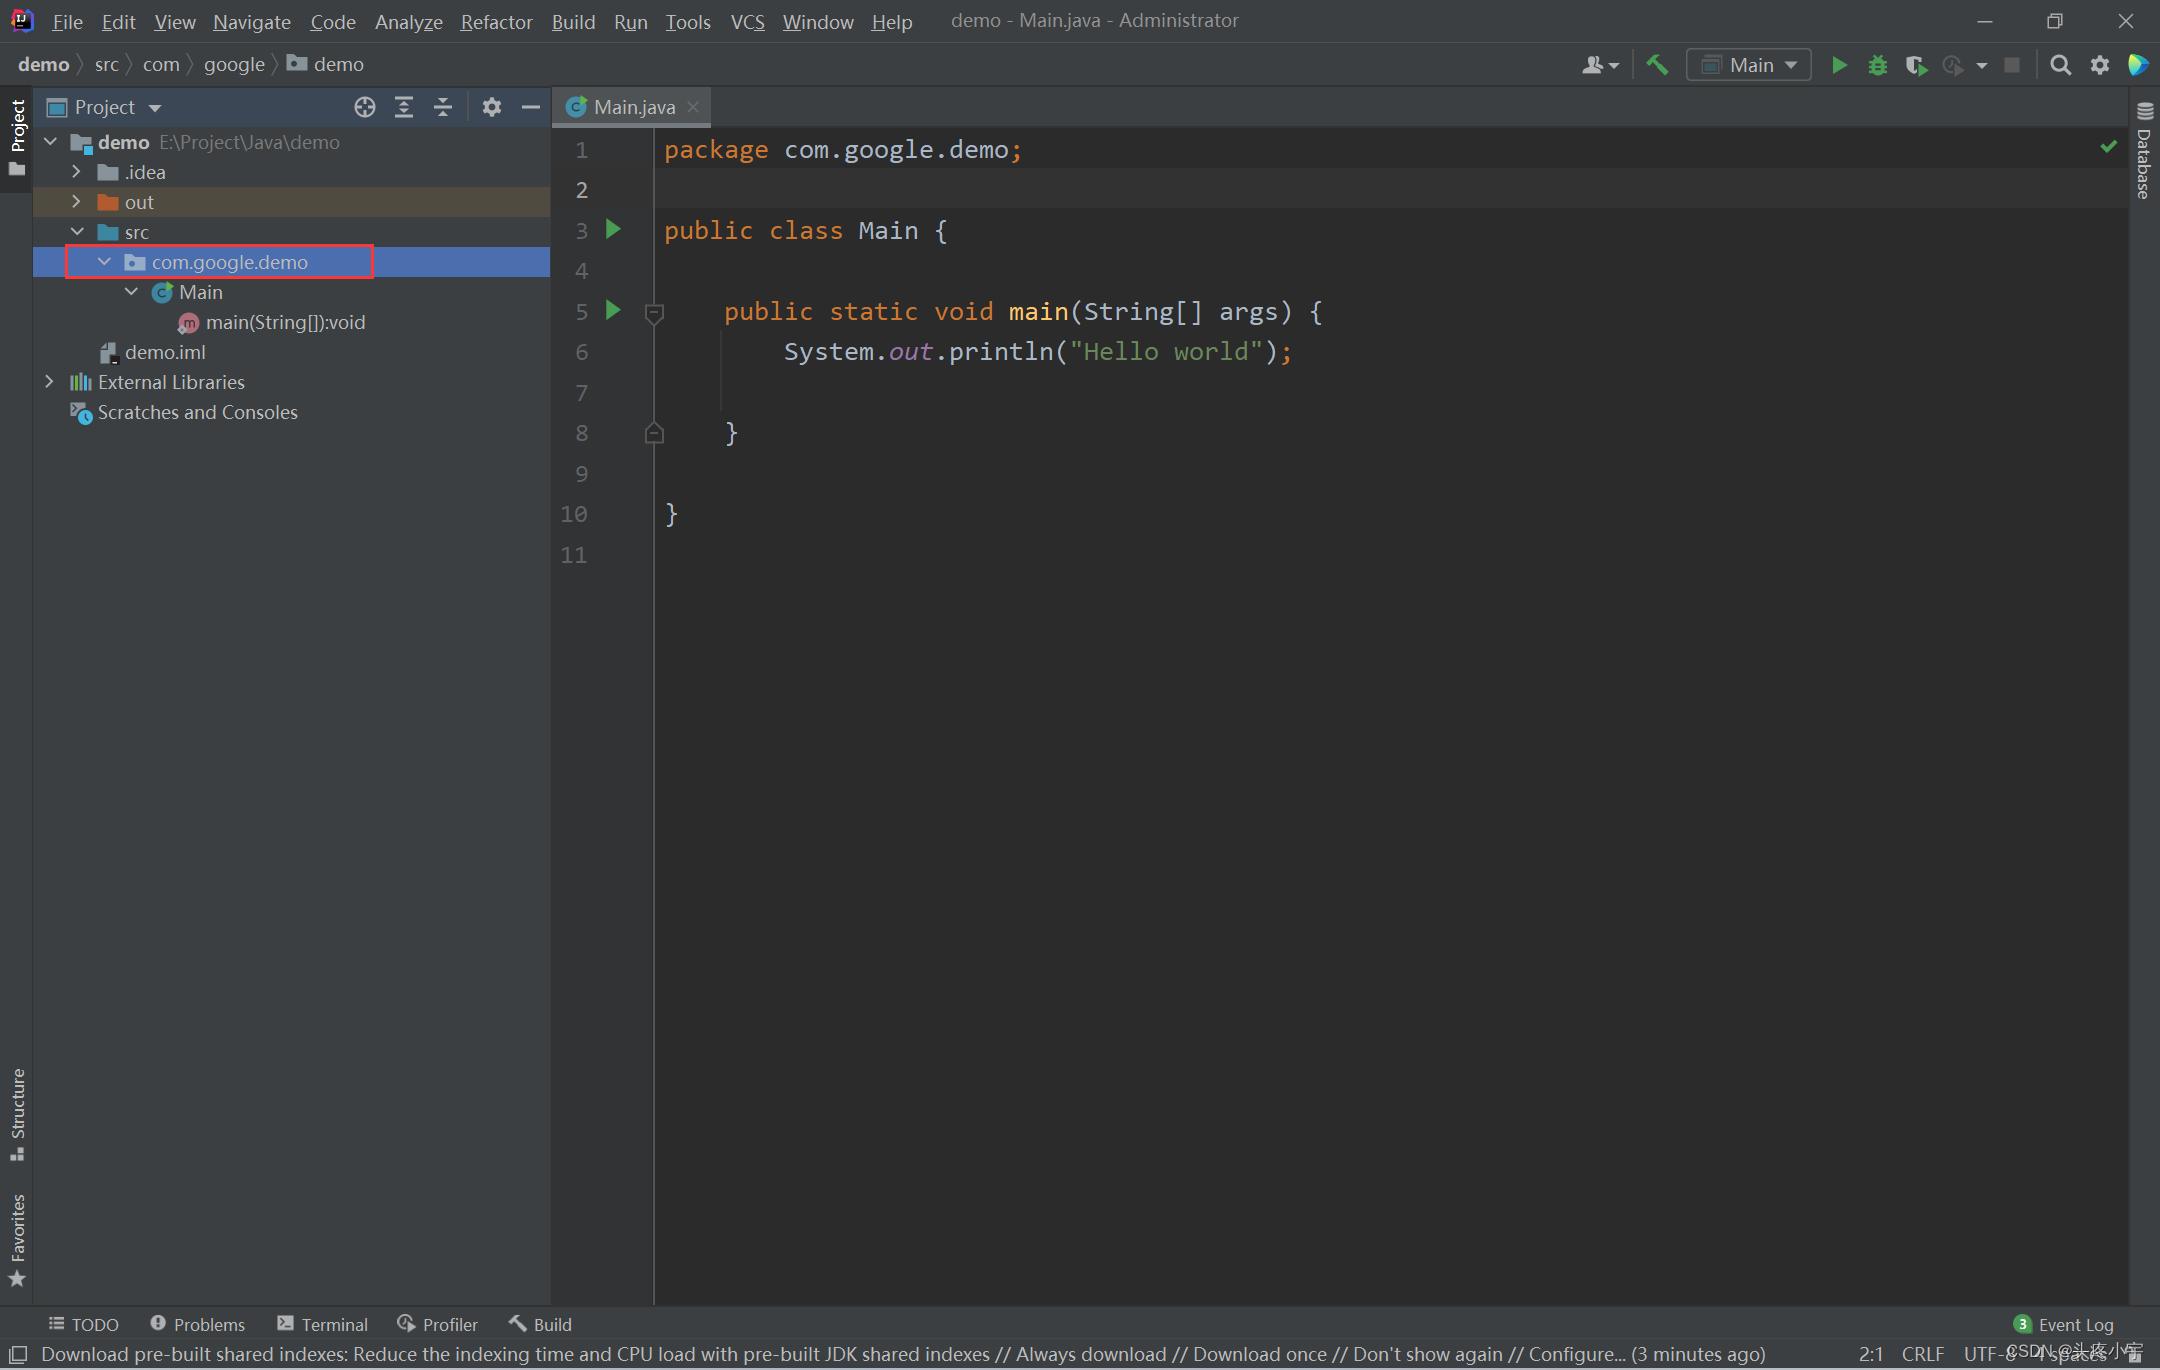Open Project panel gear options
This screenshot has width=2160, height=1370.
[x=491, y=107]
